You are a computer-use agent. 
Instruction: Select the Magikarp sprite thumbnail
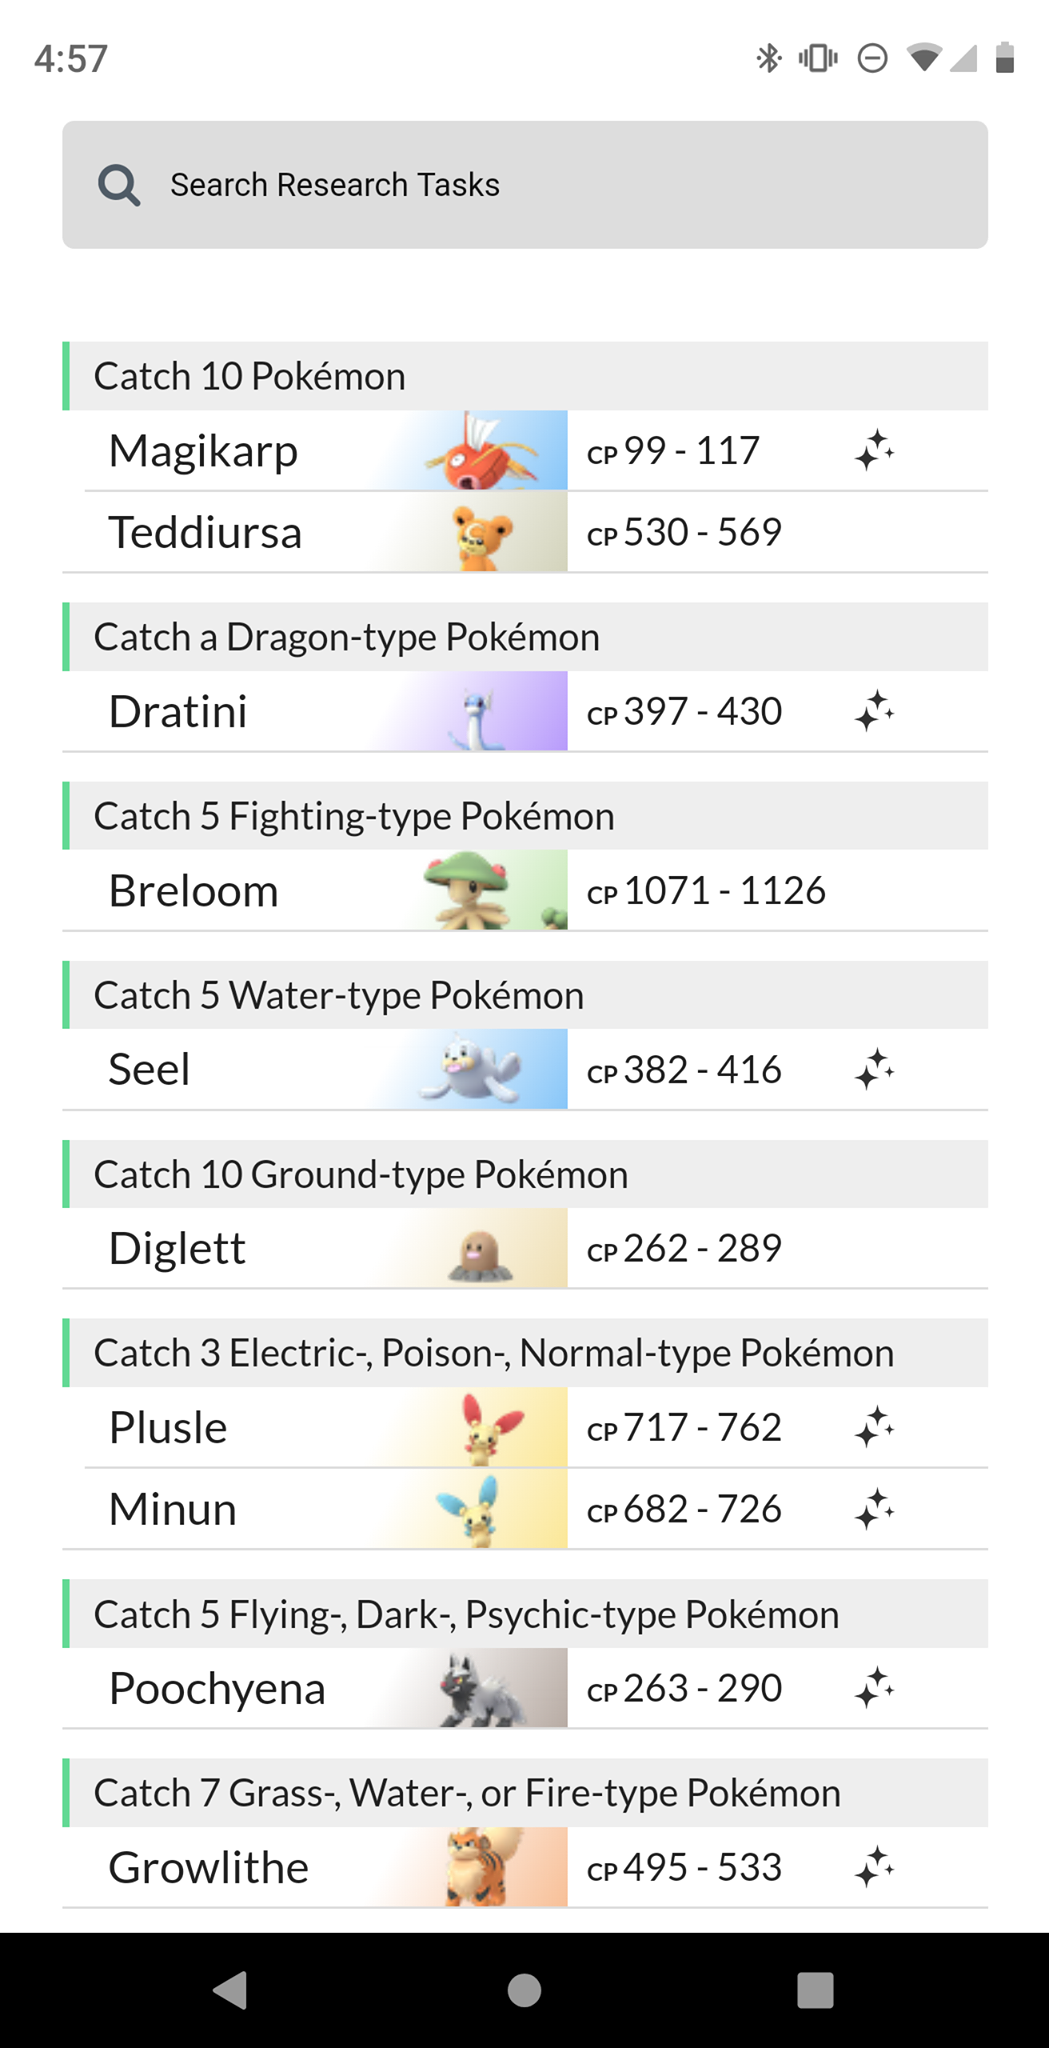pyautogui.click(x=482, y=451)
